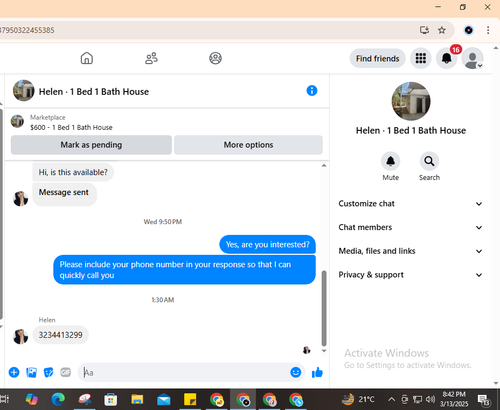Click More options button
500x410 pixels.
coord(248,145)
